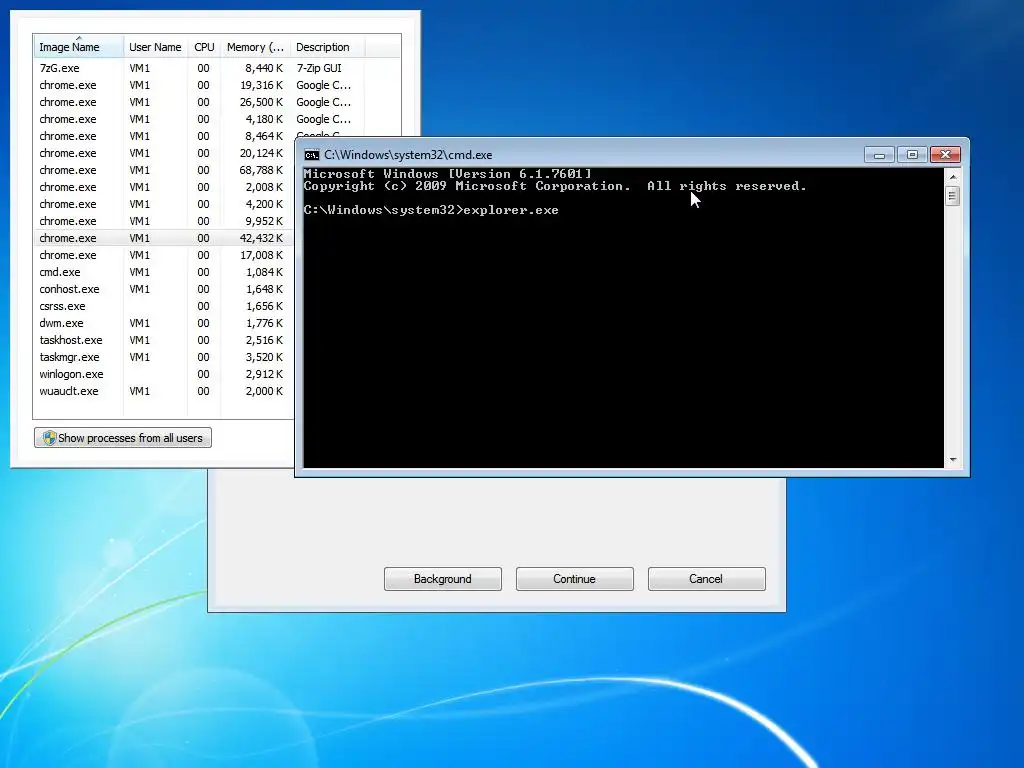1024x768 pixels.
Task: Select the taskhost.exe process row
Action: [163, 340]
